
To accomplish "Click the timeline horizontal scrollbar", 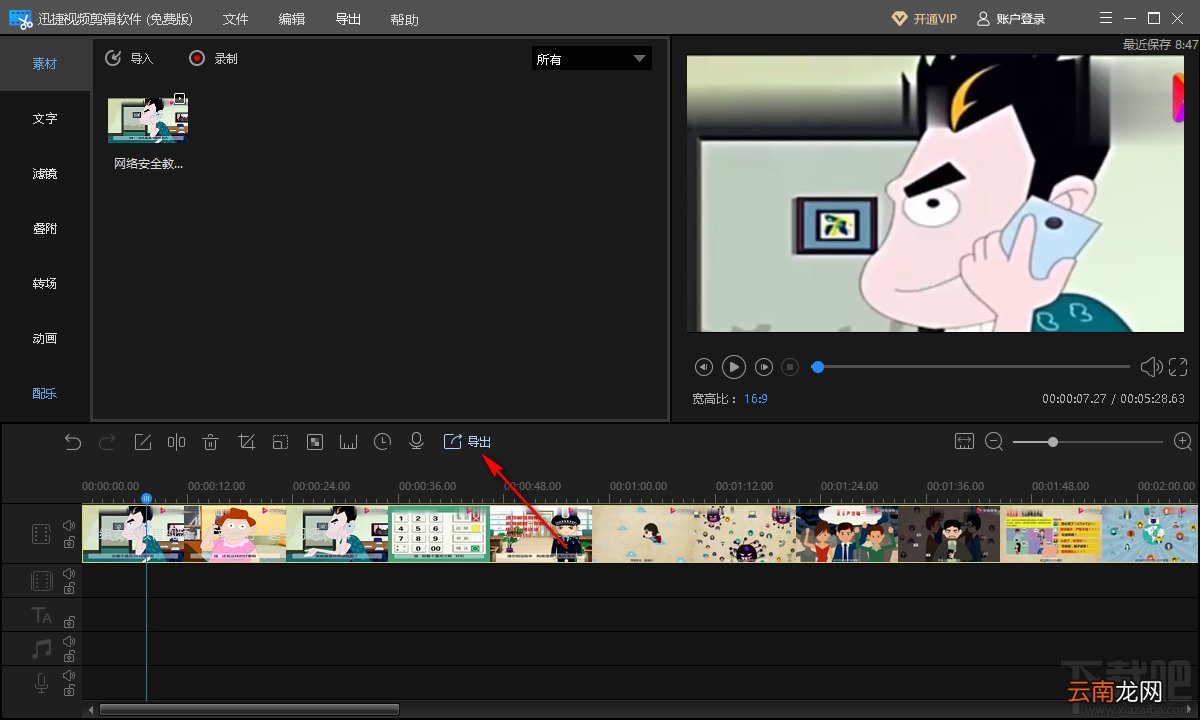I will click(x=249, y=709).
